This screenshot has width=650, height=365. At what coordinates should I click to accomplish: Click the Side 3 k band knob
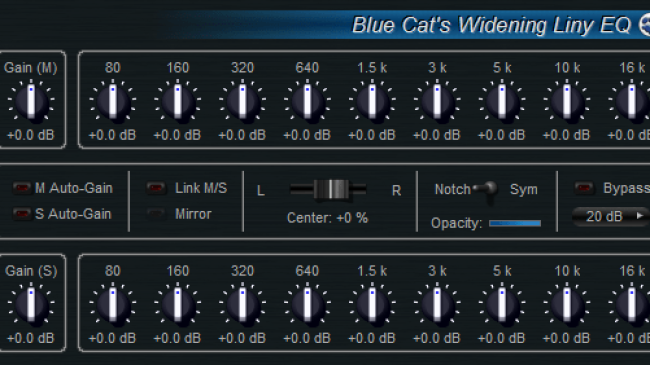(x=437, y=304)
